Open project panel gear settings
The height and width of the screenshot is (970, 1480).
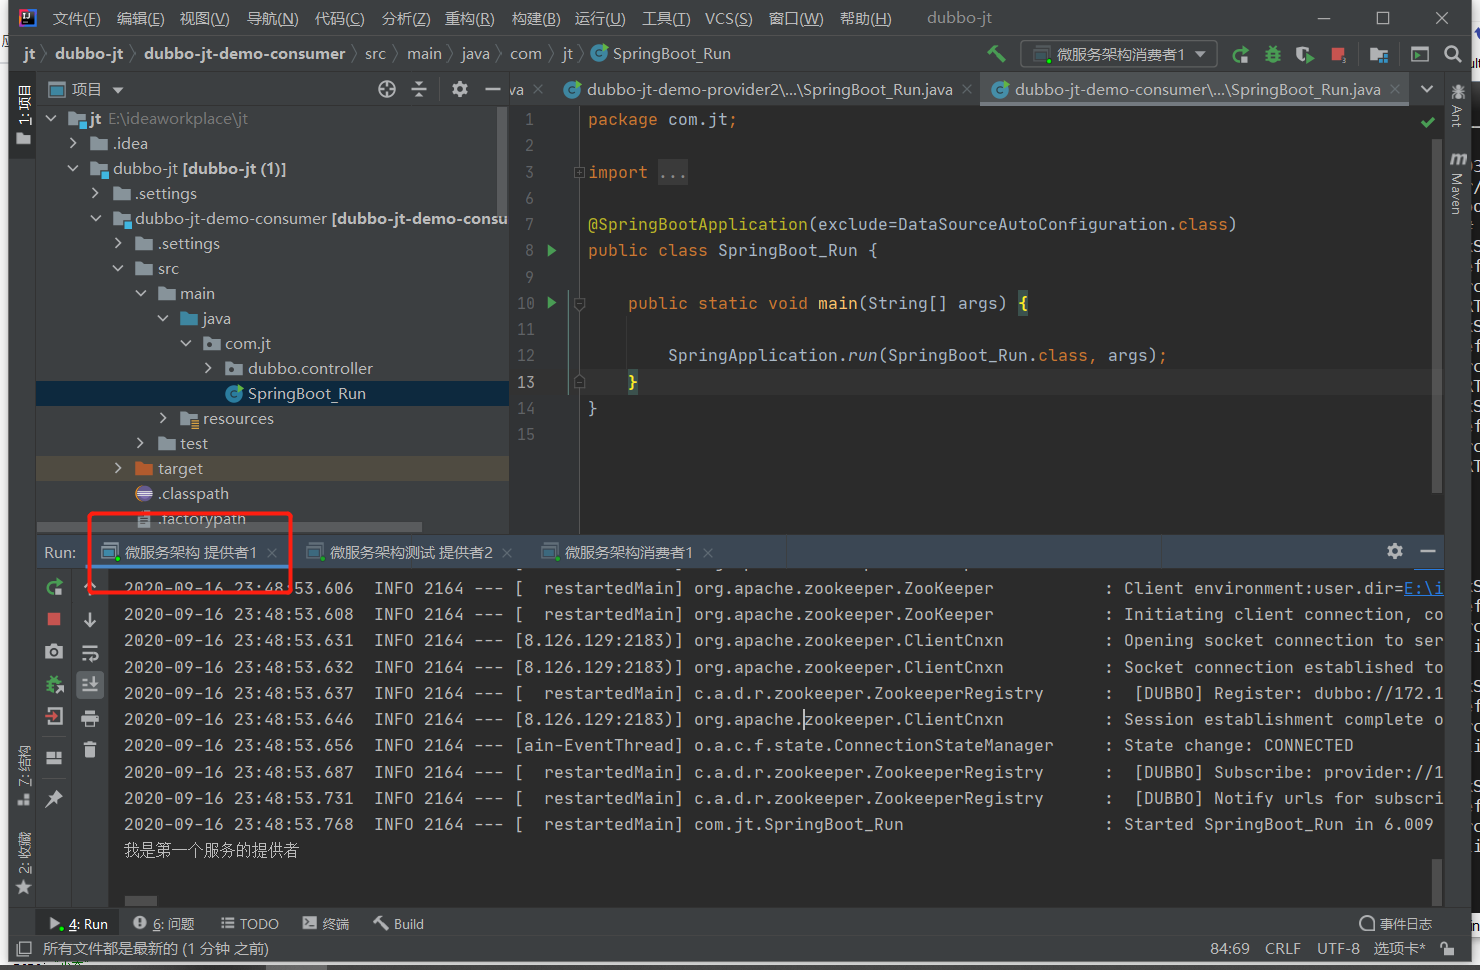(x=459, y=90)
